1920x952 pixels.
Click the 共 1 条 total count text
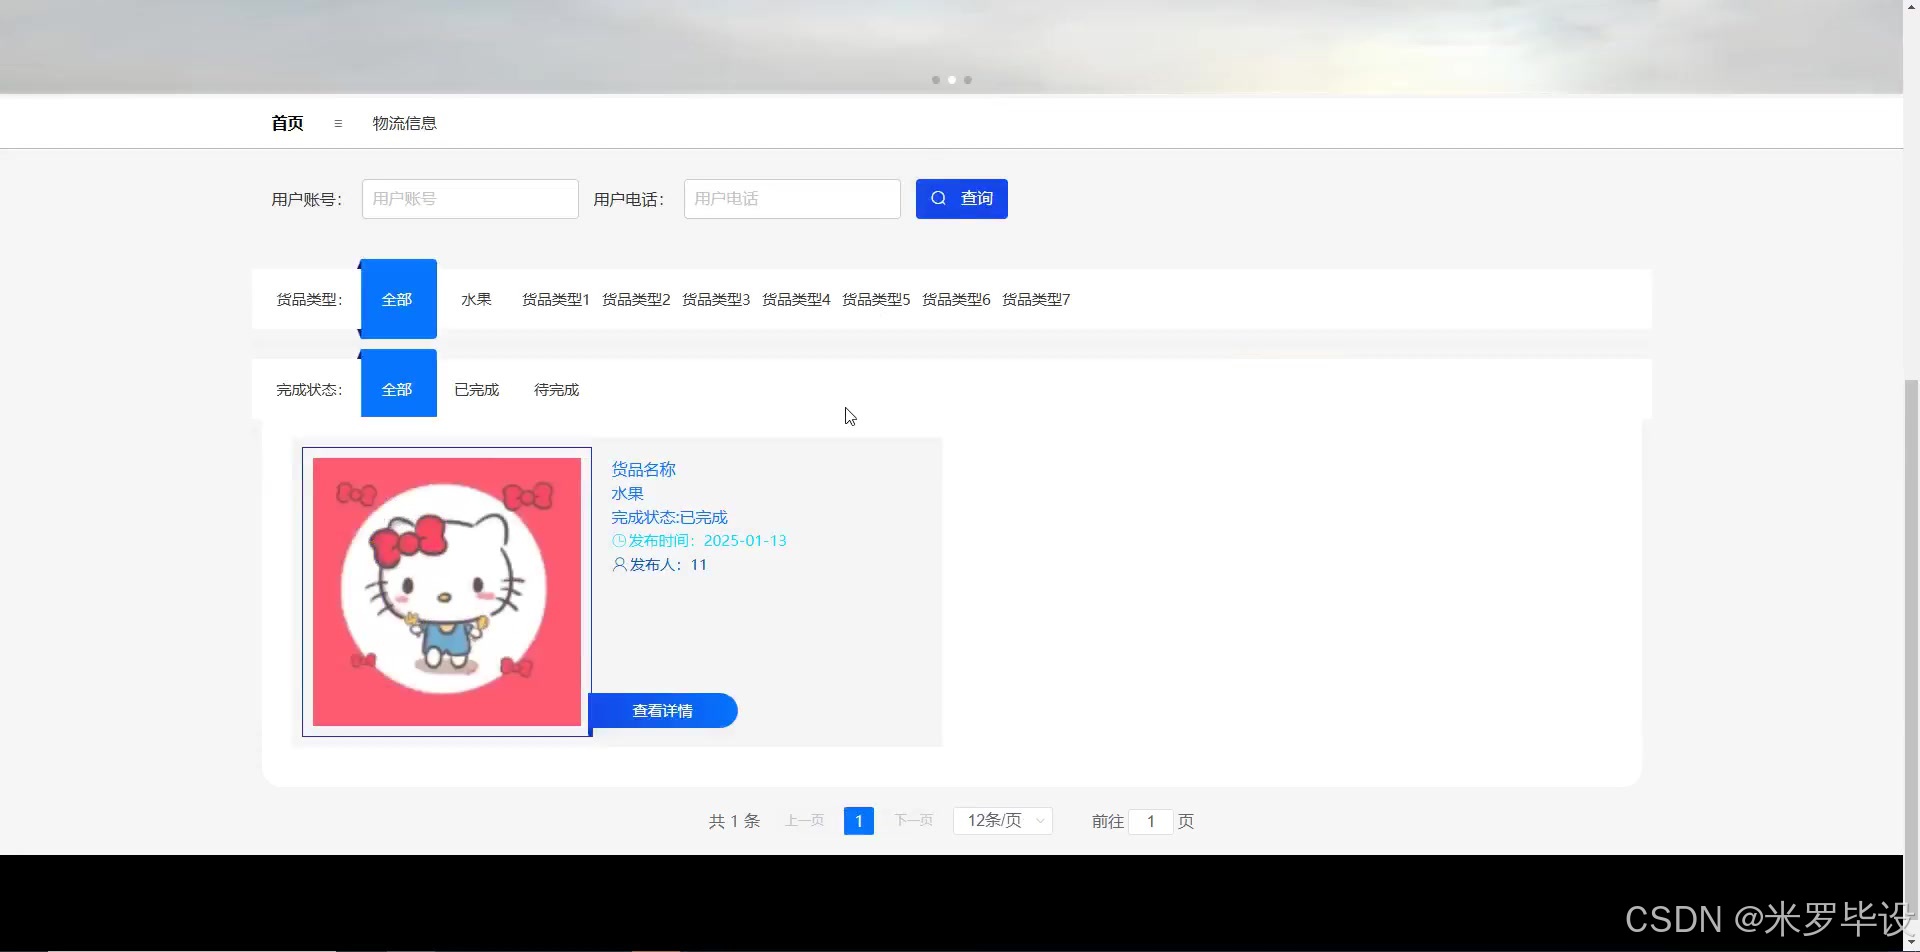pyautogui.click(x=734, y=821)
